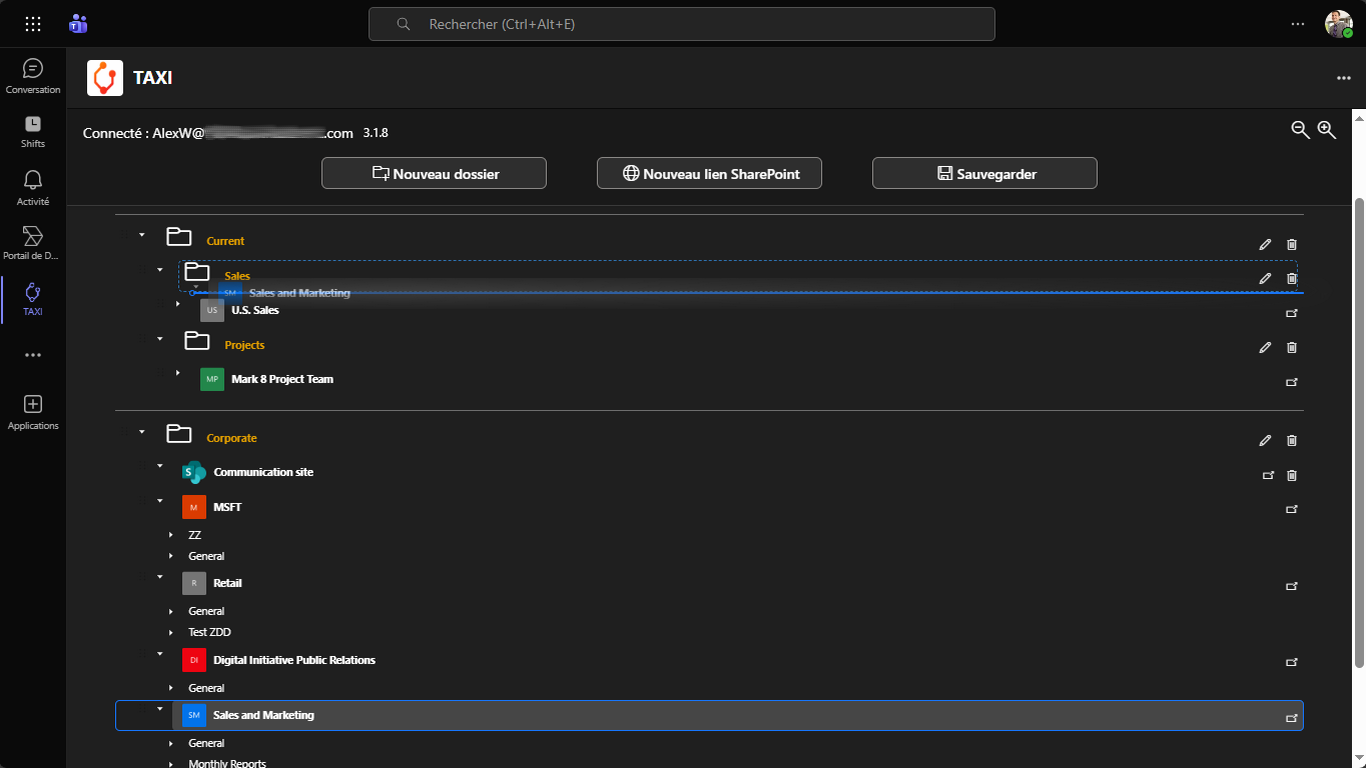The width and height of the screenshot is (1366, 768).
Task: Collapse the Corporate folder
Action: 142,432
